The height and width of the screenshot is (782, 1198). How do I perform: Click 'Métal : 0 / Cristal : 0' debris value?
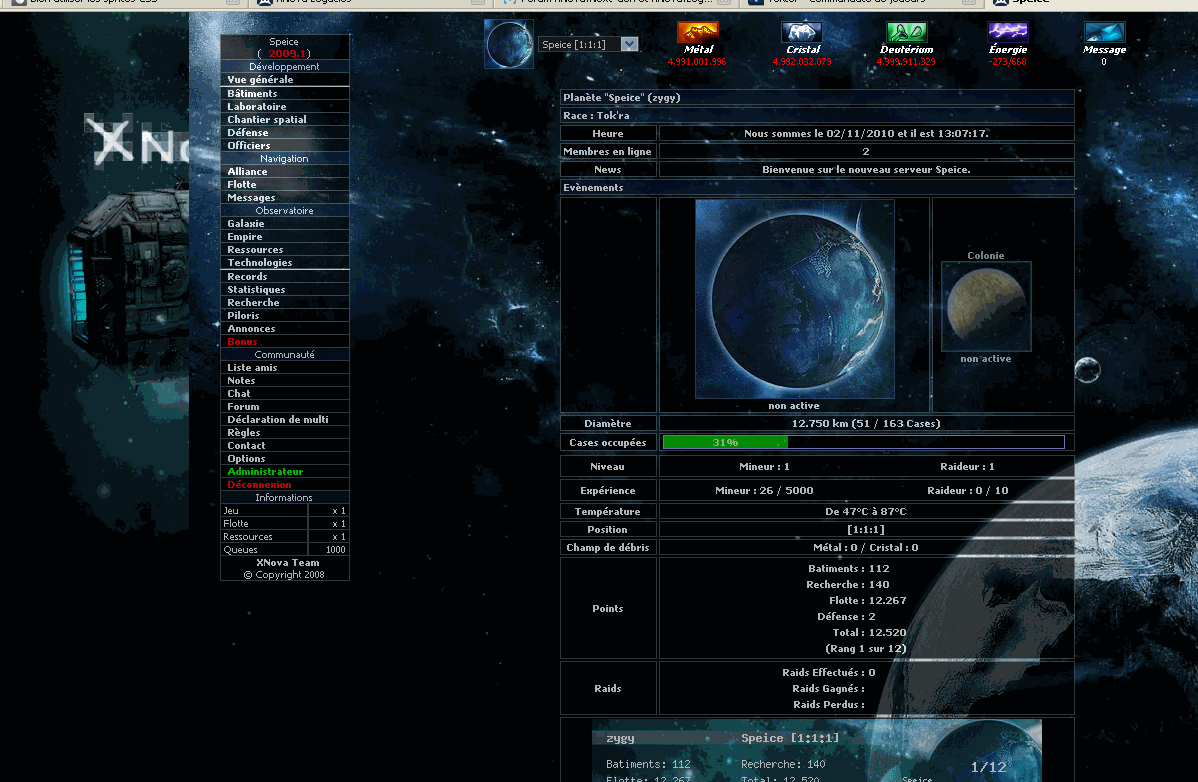pyautogui.click(x=866, y=547)
